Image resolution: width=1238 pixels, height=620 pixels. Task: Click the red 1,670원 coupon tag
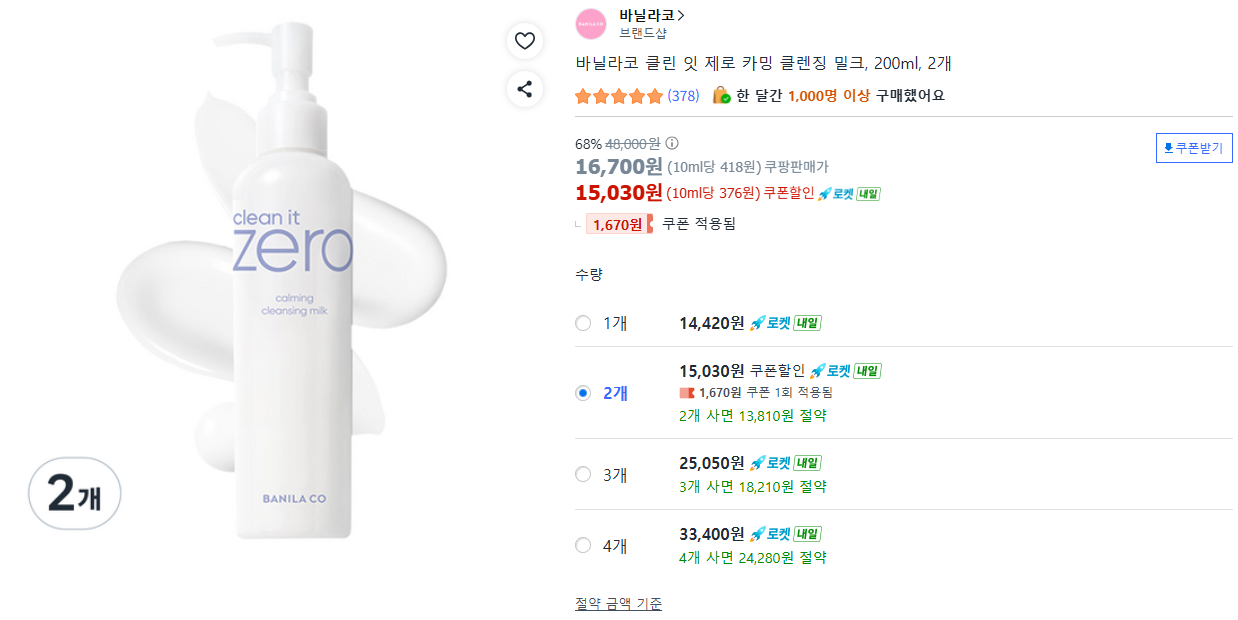618,224
